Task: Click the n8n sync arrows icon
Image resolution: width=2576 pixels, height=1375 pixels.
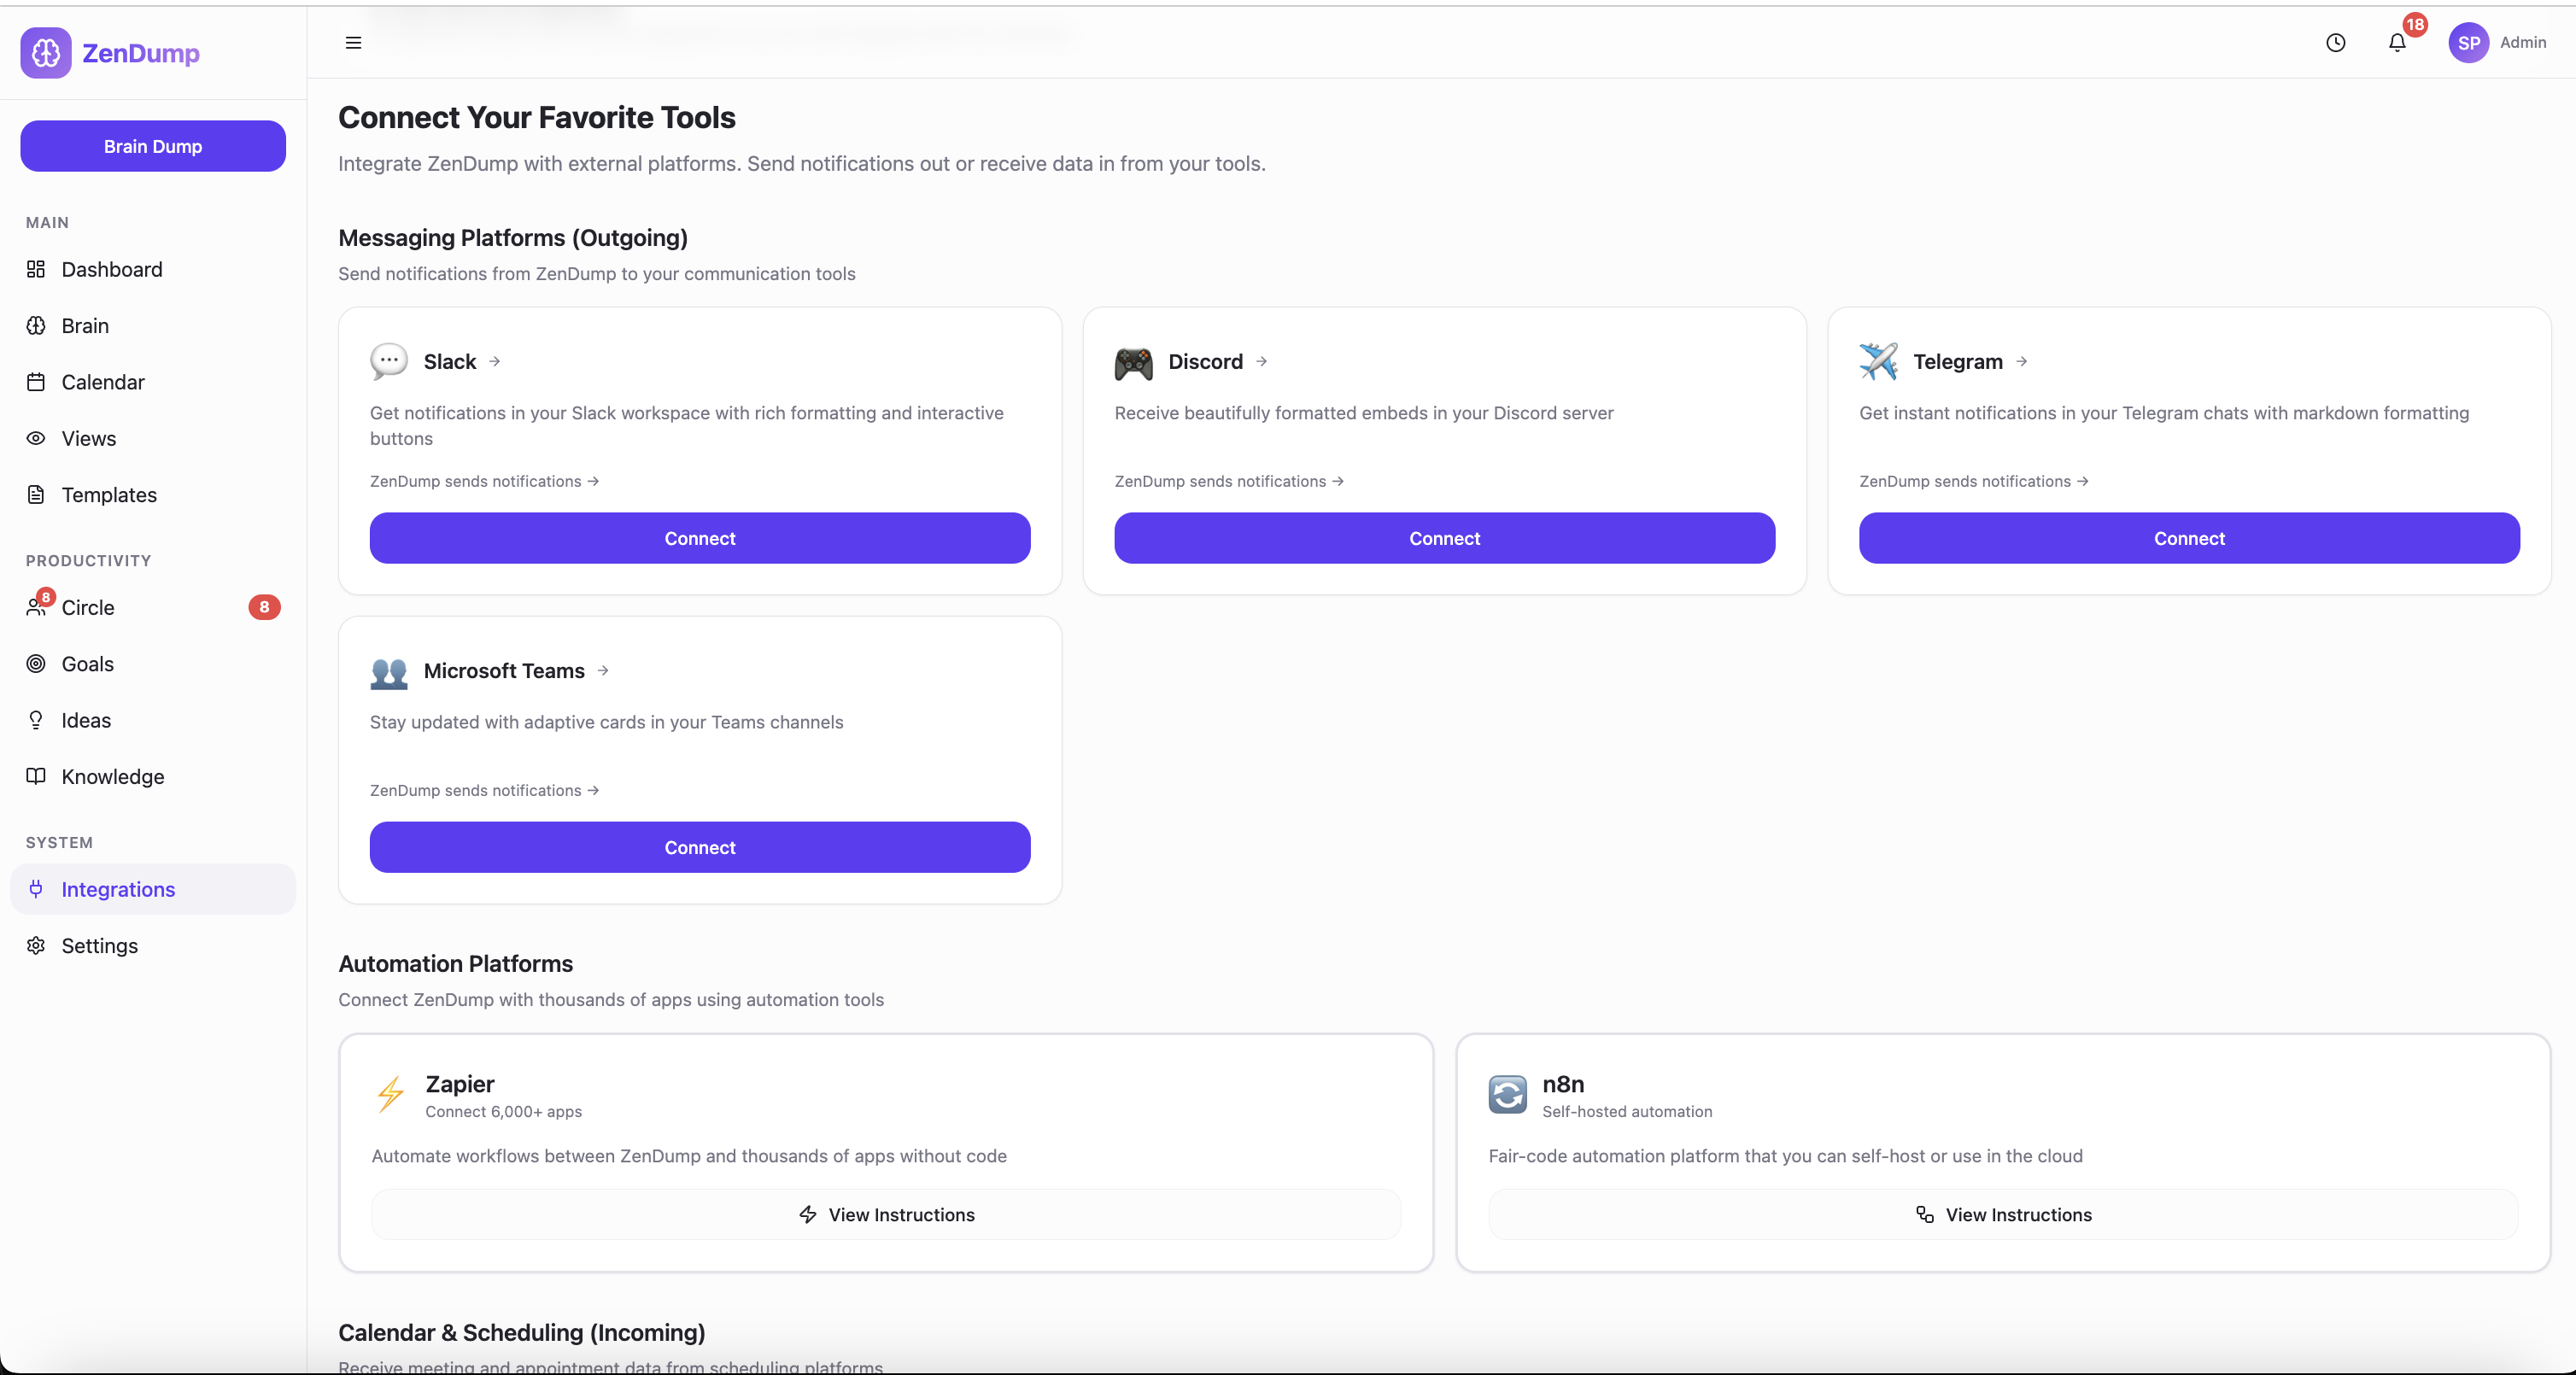Action: tap(1508, 1094)
